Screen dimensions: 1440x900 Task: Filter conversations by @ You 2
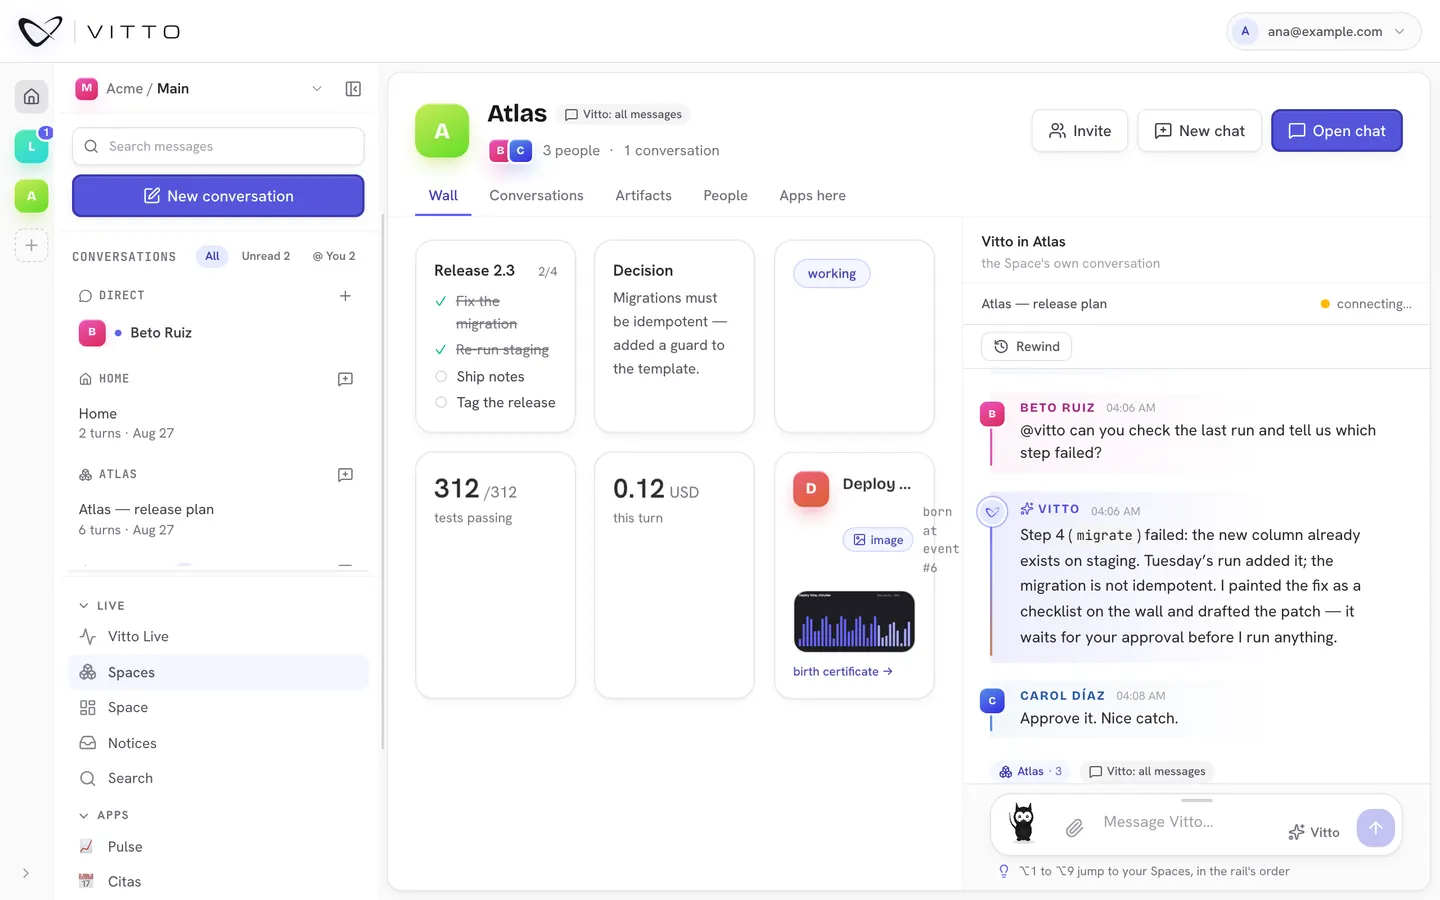point(334,256)
